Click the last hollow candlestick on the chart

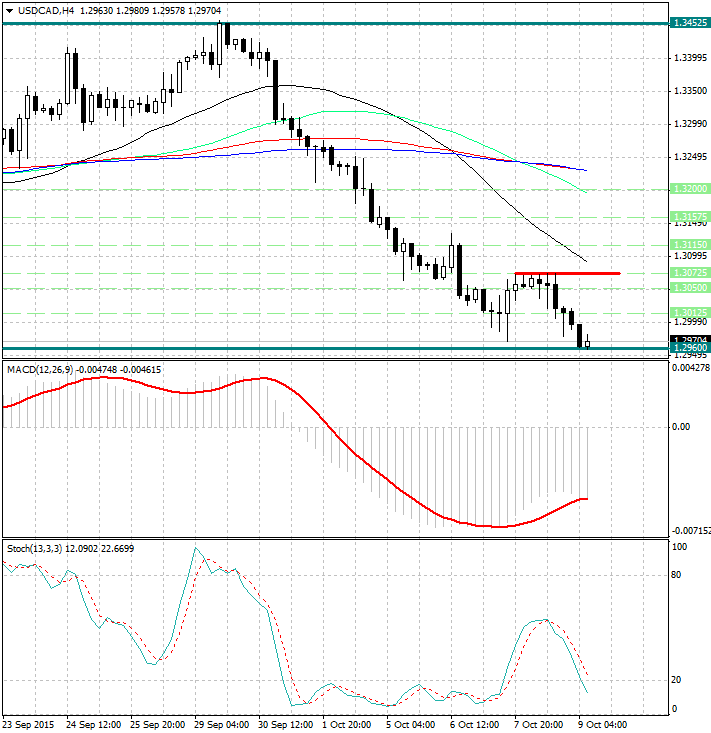point(587,343)
